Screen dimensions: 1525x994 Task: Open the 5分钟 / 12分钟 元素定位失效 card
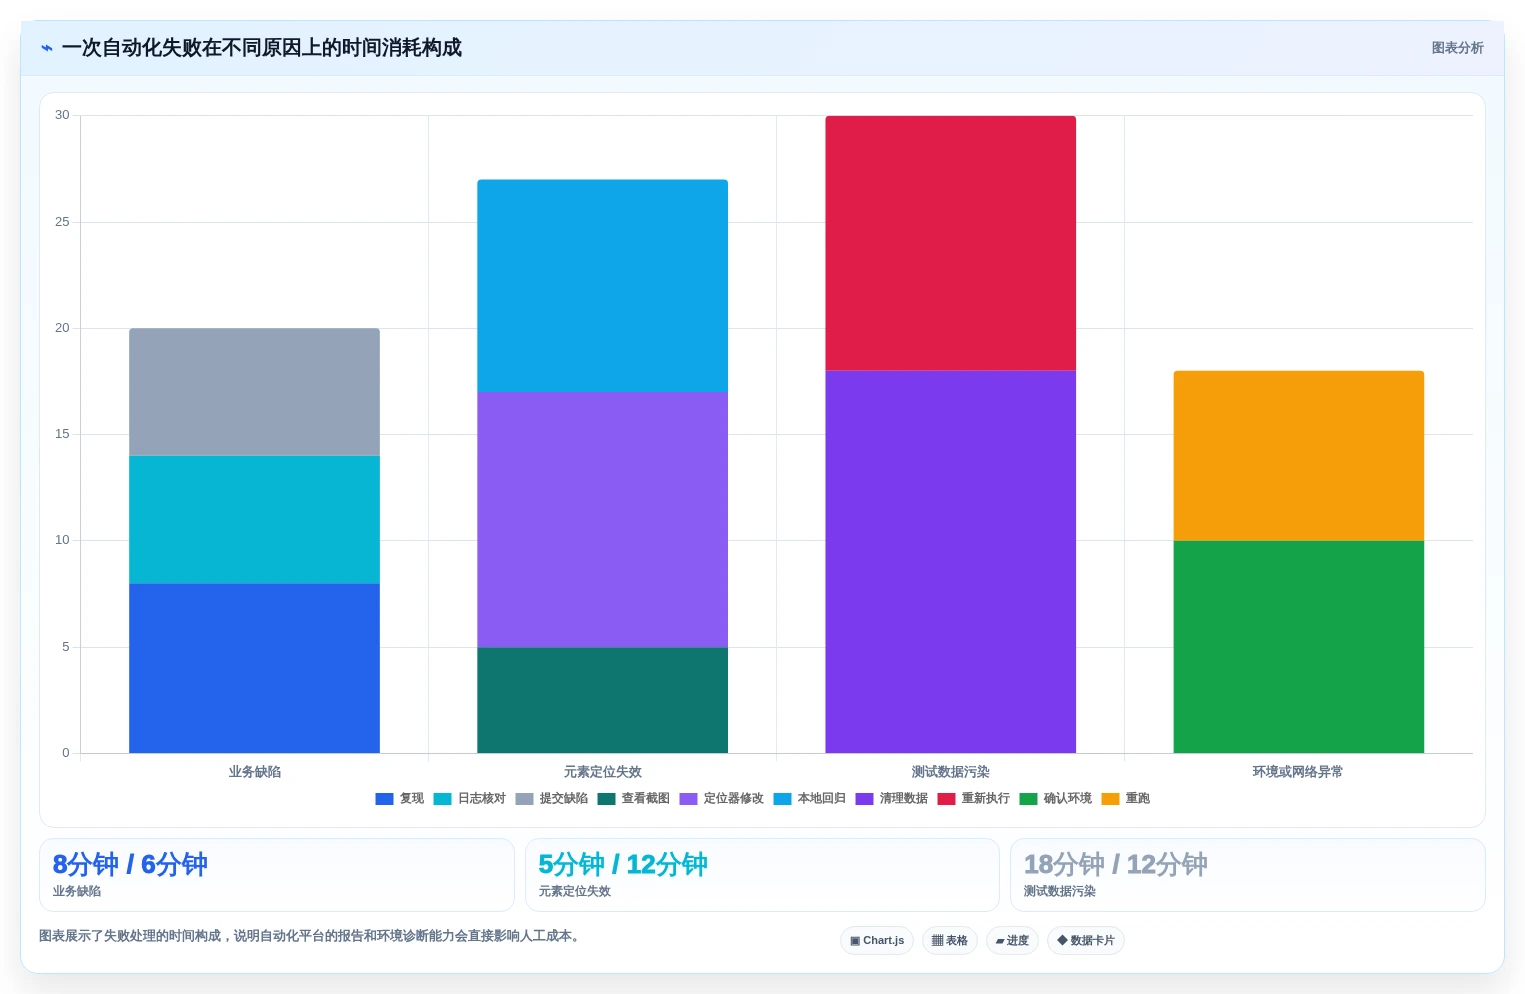[762, 875]
